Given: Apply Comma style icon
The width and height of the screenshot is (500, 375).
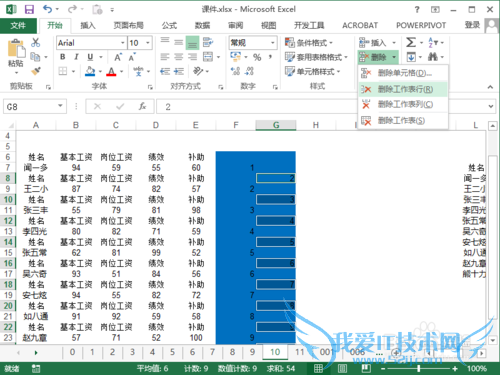Looking at the screenshot, I should tap(270, 57).
